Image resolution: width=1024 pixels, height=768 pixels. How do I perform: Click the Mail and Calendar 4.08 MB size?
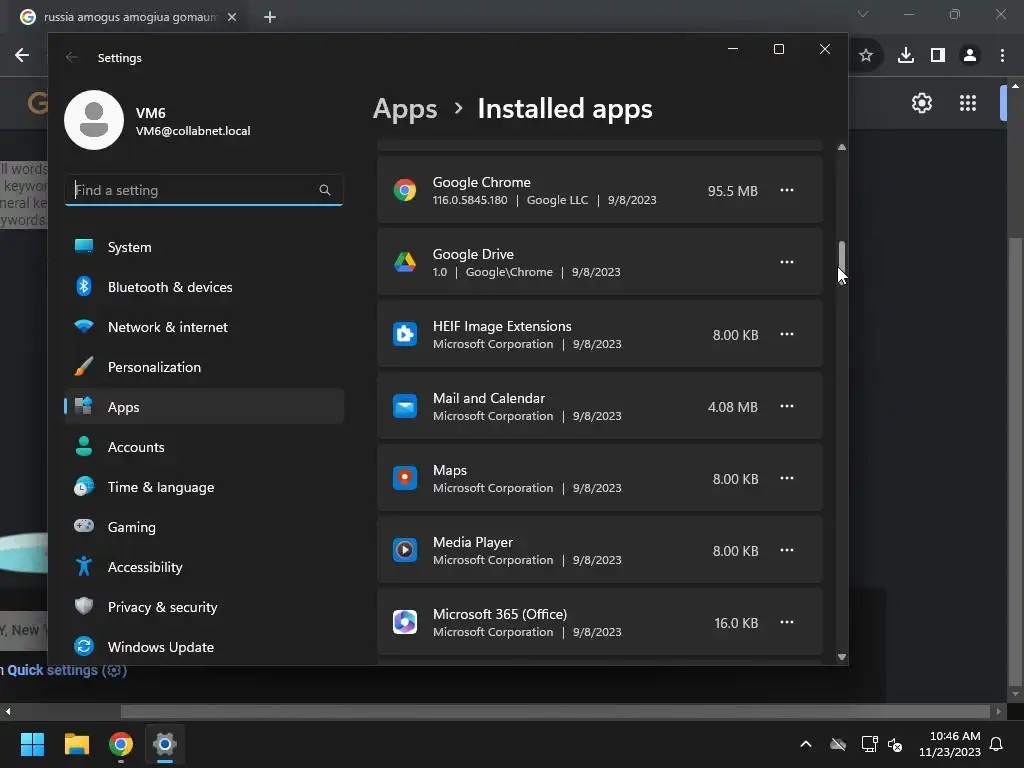tap(733, 407)
